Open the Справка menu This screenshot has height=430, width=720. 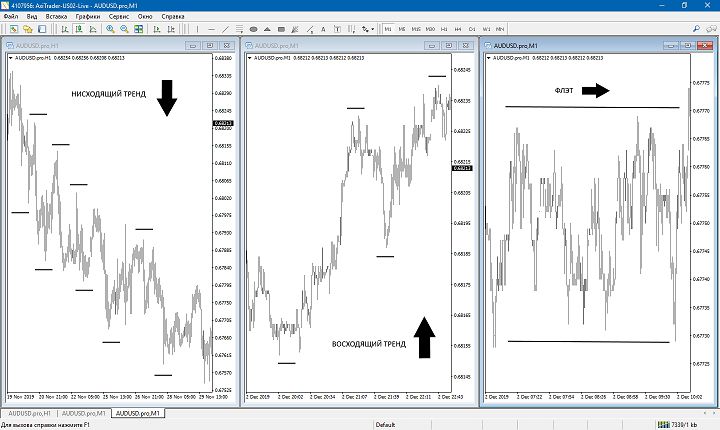173,17
